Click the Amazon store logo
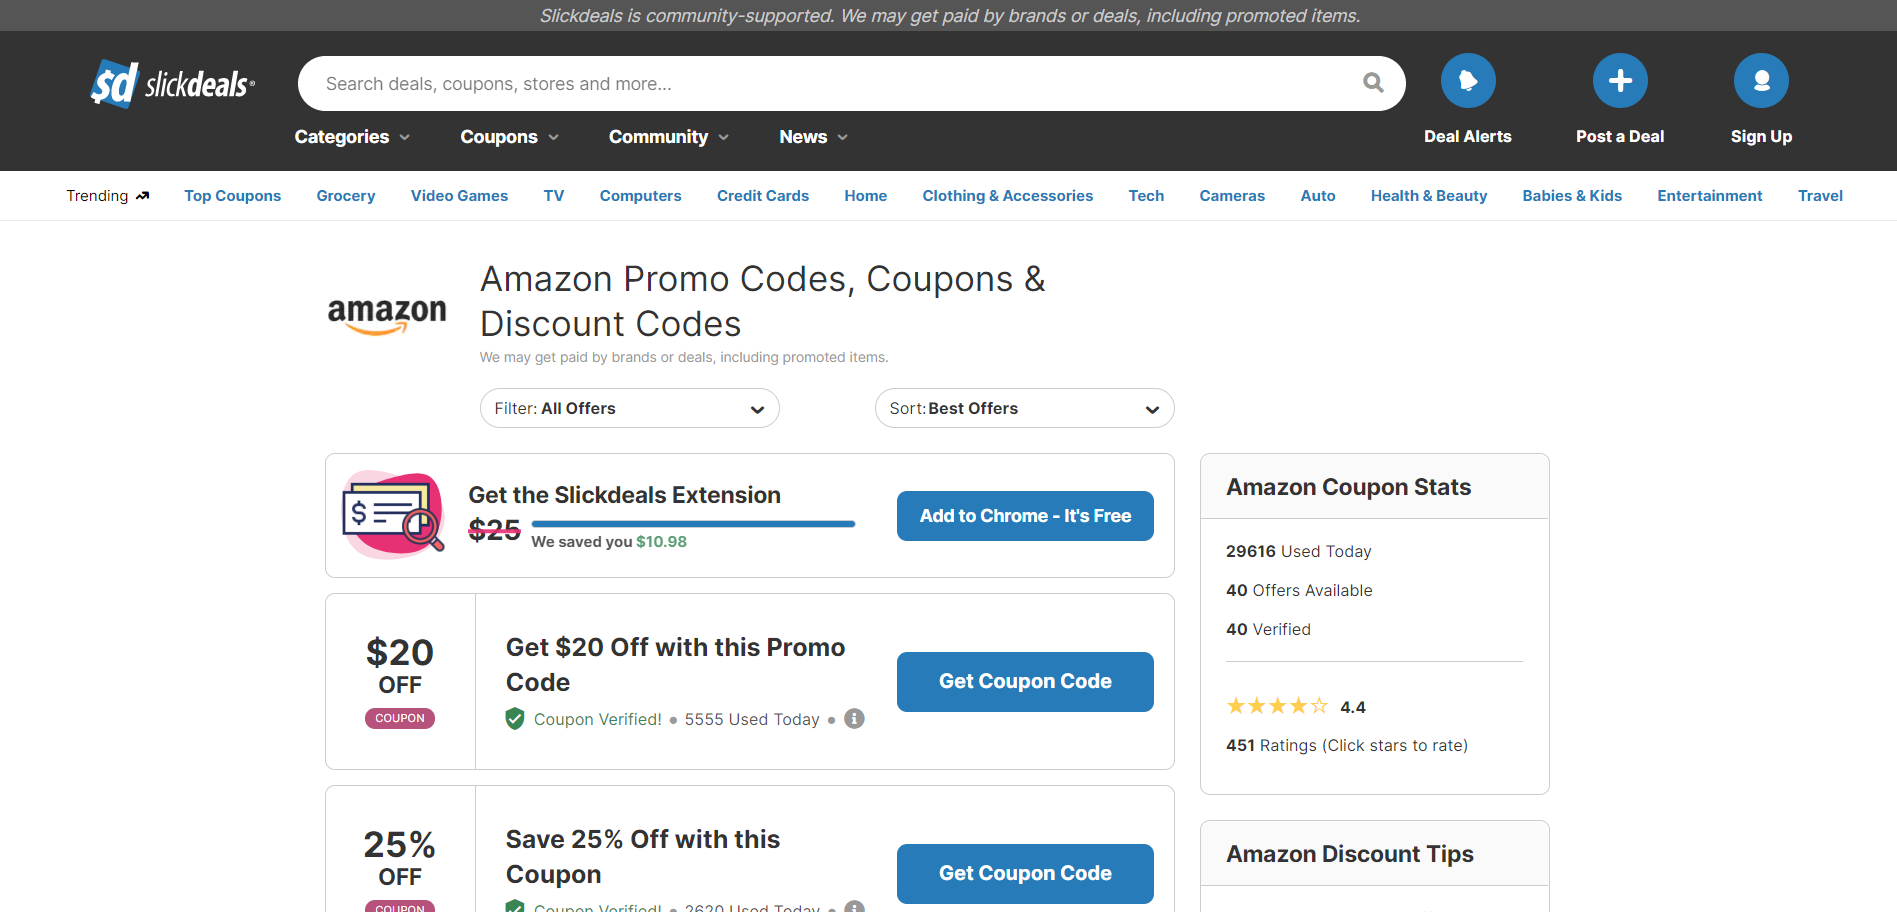Viewport: 1897px width, 912px height. [387, 314]
